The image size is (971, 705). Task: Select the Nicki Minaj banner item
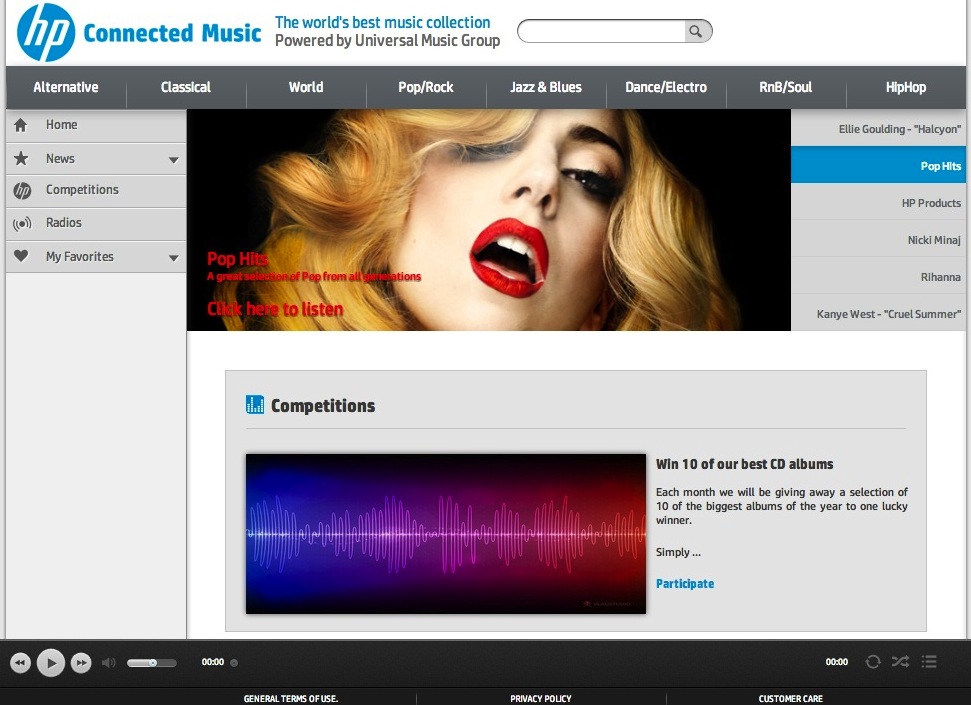(x=878, y=239)
